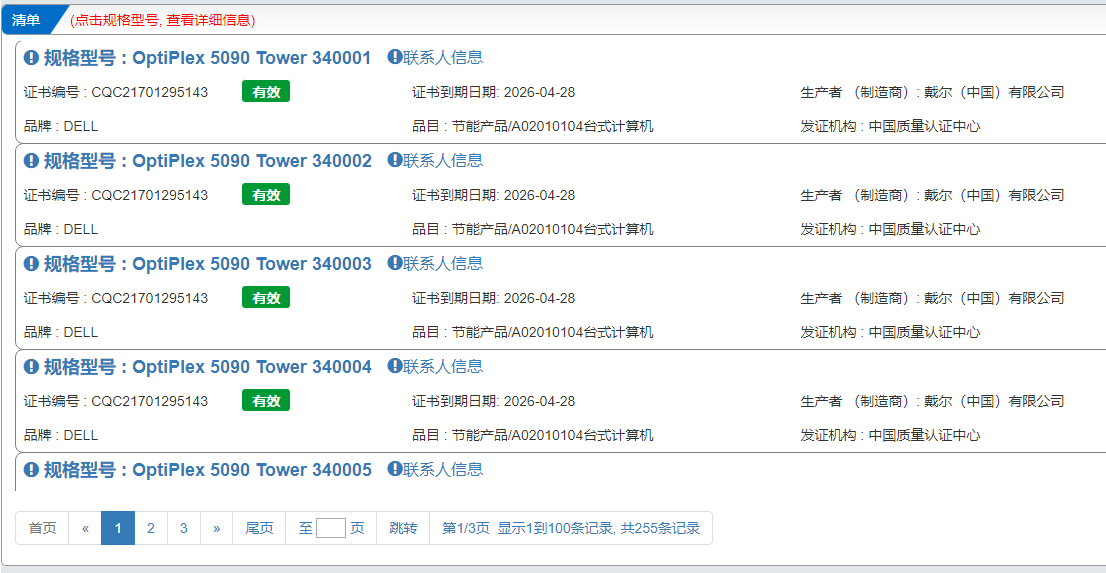
Task: View 联系人信息 for model 340001
Action: pyautogui.click(x=443, y=58)
